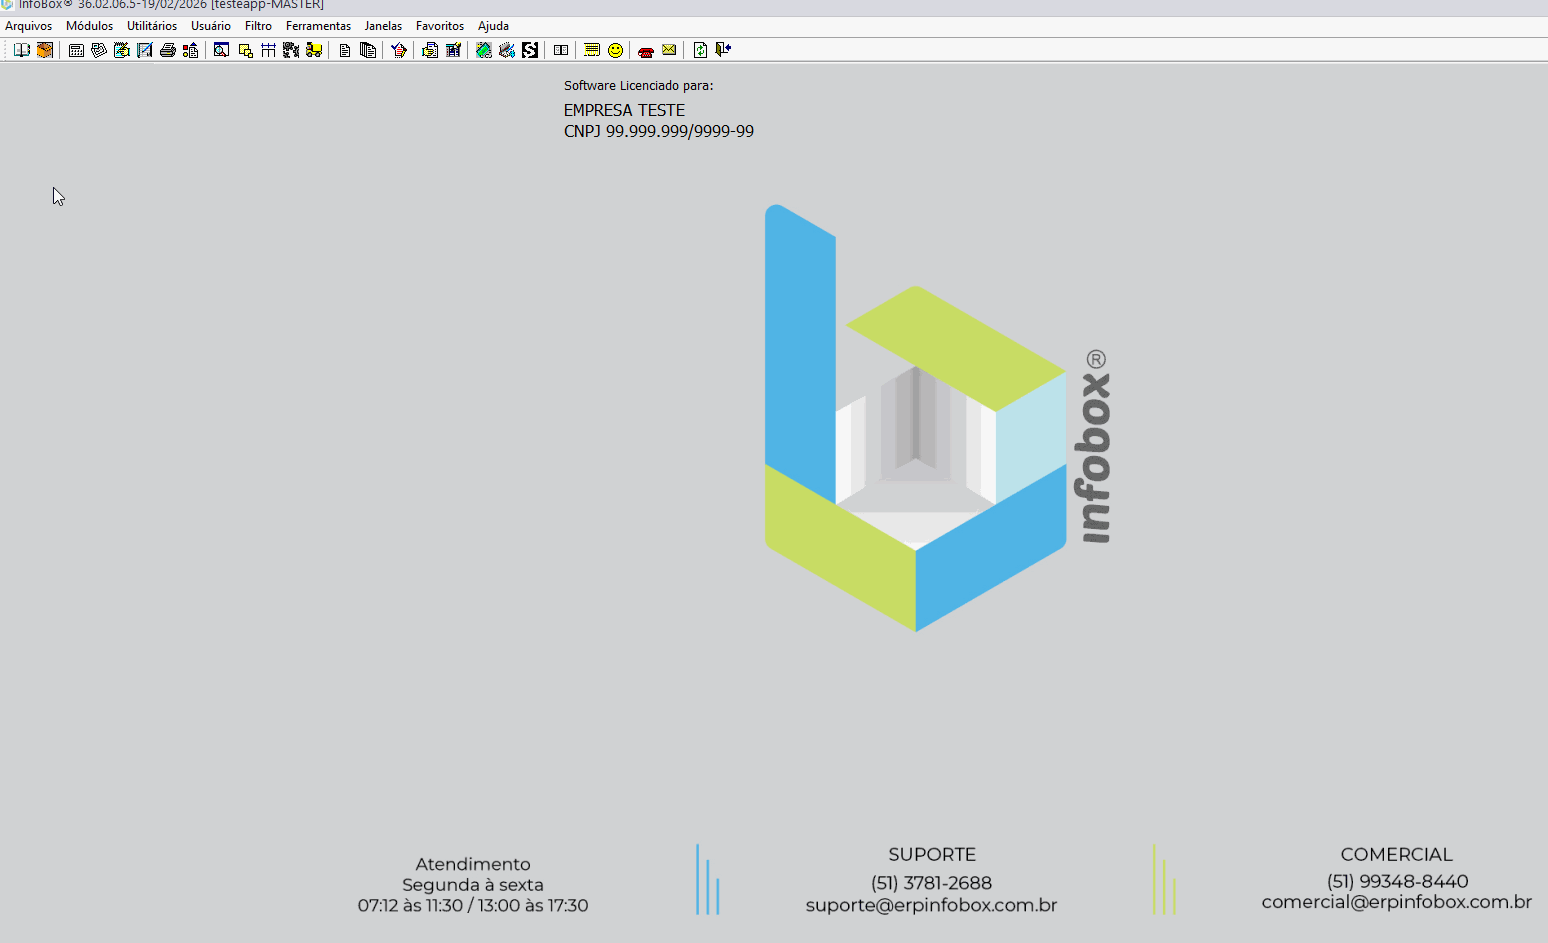
Task: Click the exit door icon
Action: pos(723,50)
